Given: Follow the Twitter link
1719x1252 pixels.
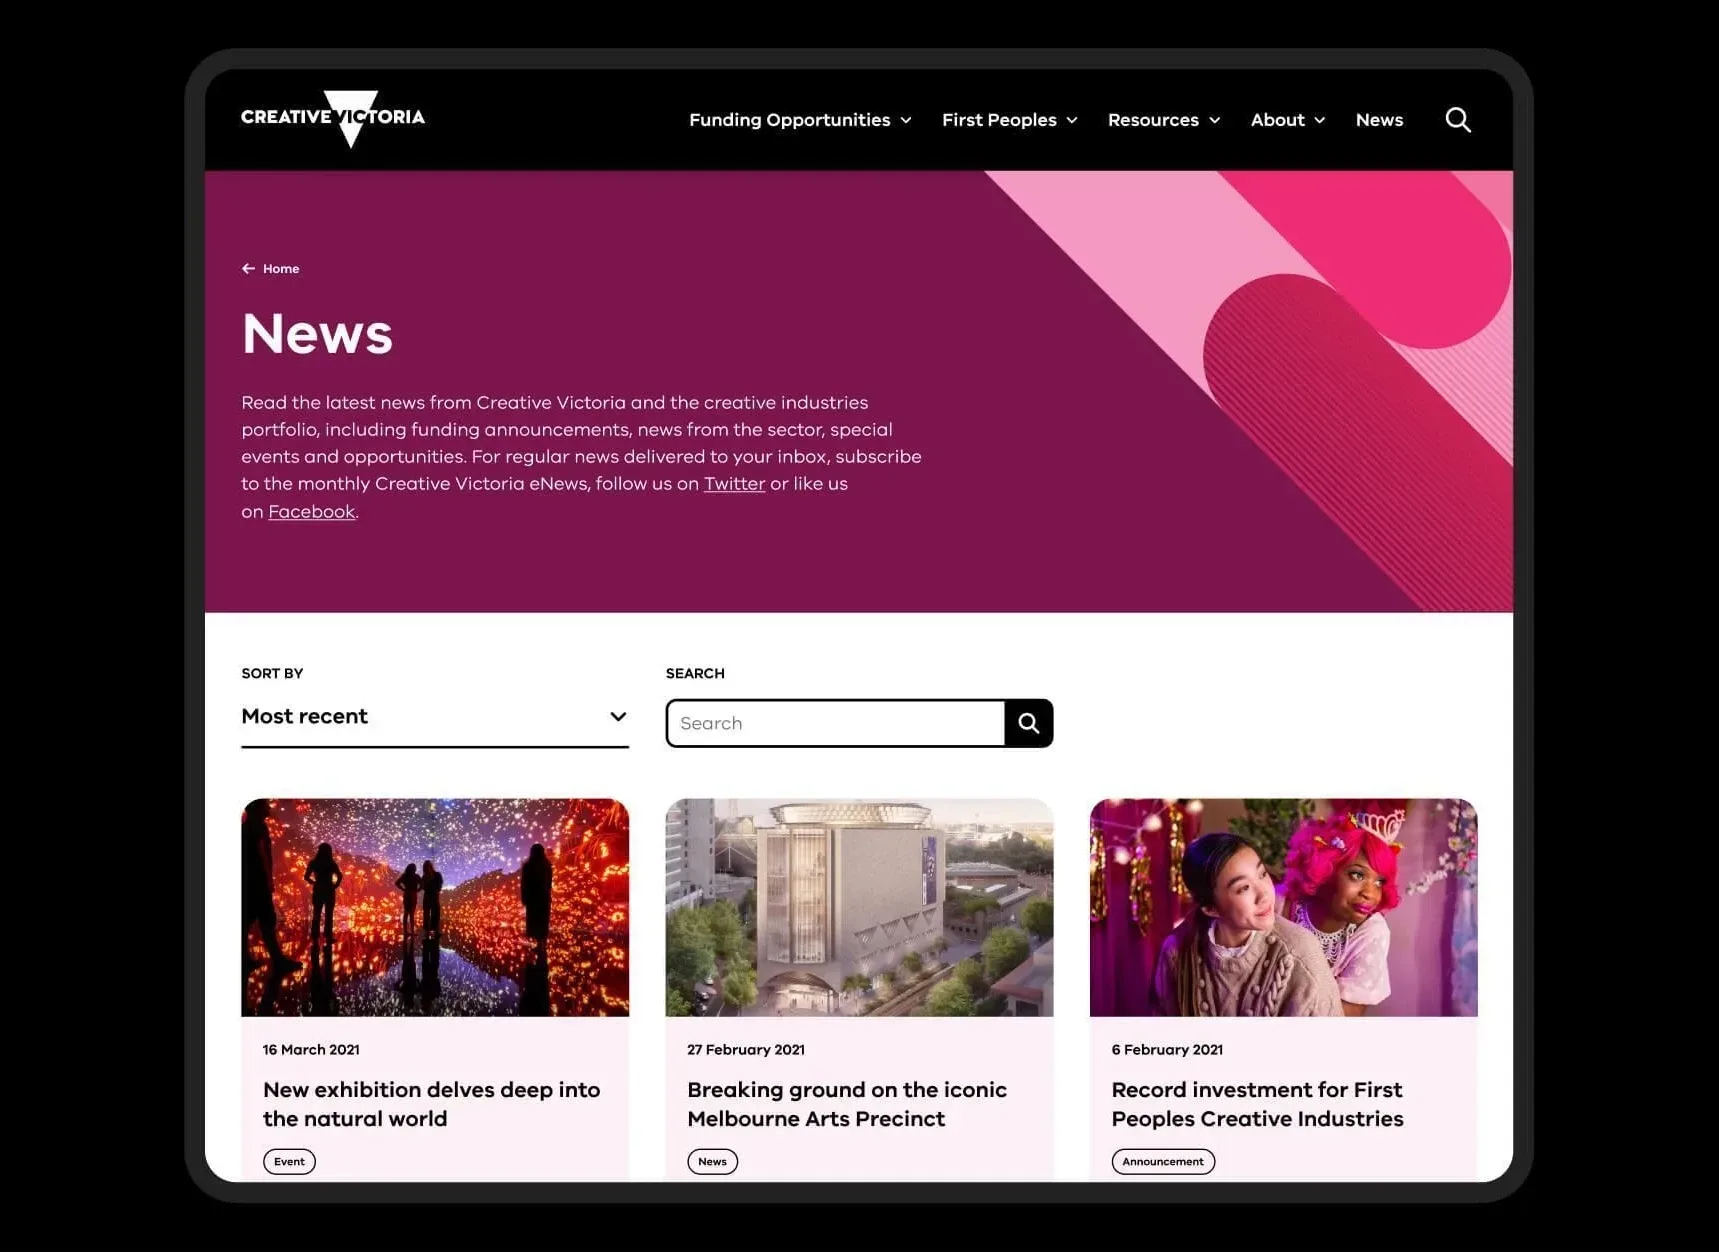Looking at the screenshot, I should (734, 484).
